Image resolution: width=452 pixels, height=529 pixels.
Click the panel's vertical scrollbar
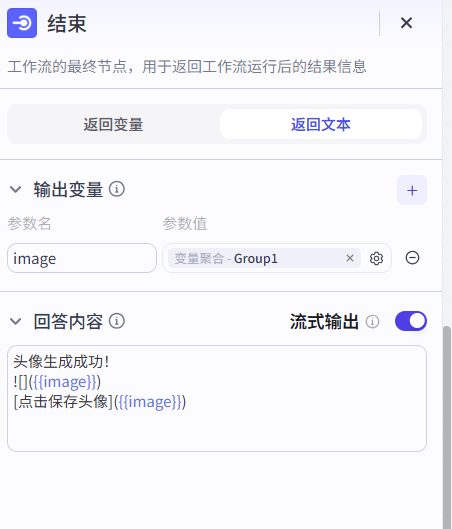click(x=447, y=425)
